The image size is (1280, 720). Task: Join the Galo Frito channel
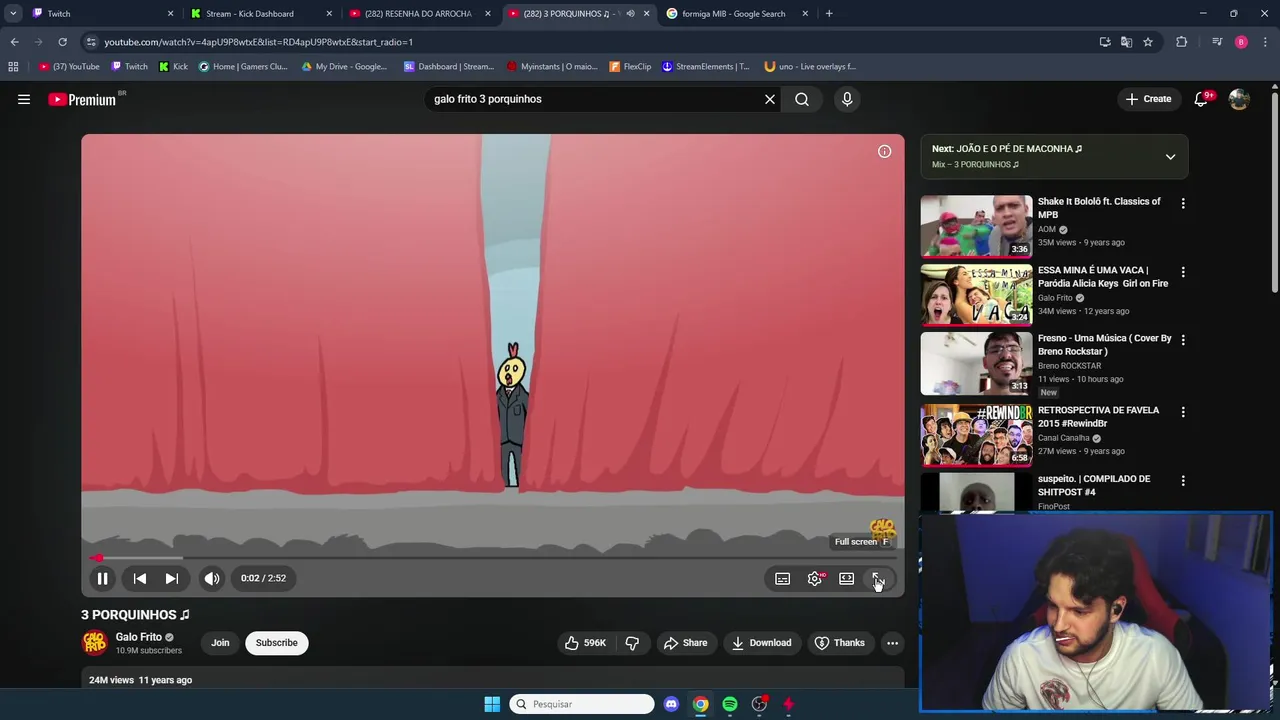[x=220, y=643]
